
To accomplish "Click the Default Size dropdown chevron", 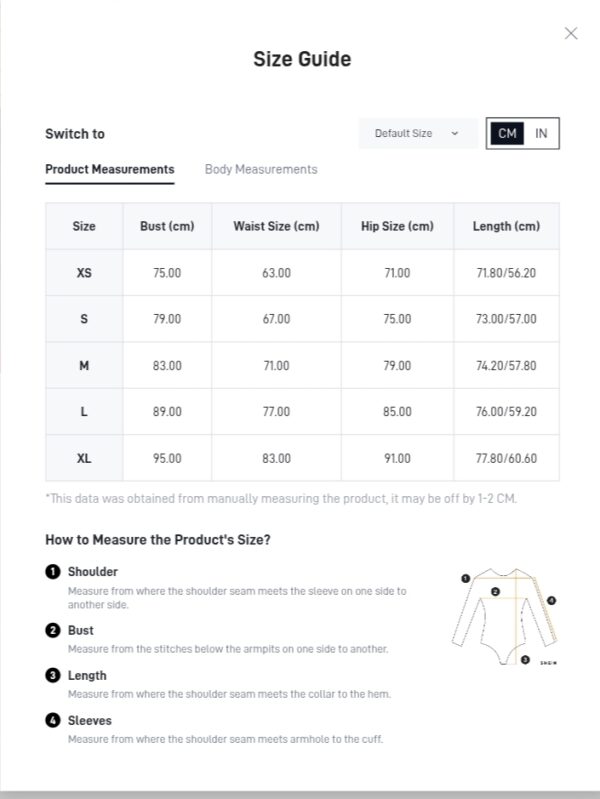I will 455,134.
